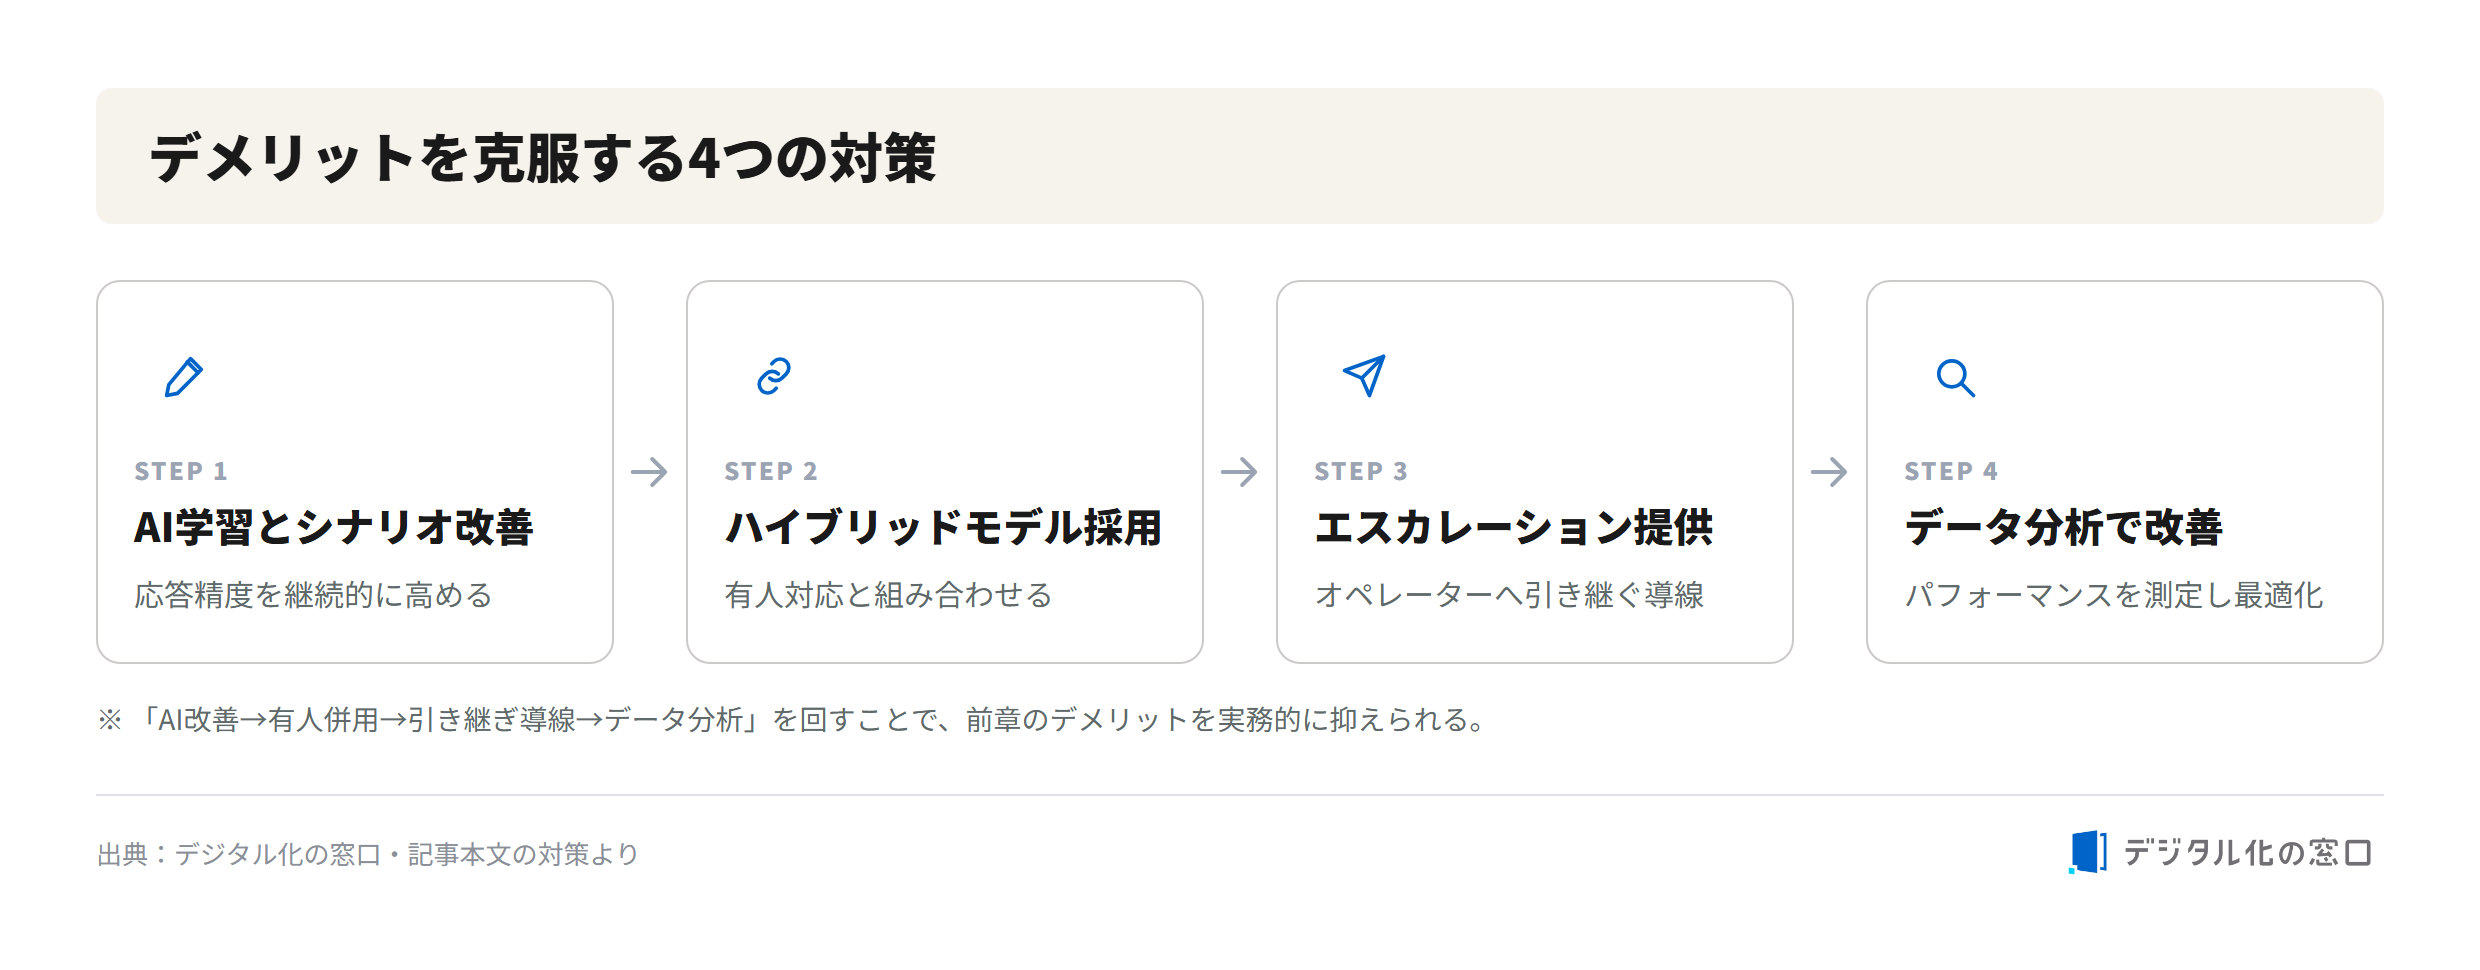The width and height of the screenshot is (2480, 970).
Task: Click the chain link icon in STEP 2
Action: point(774,377)
